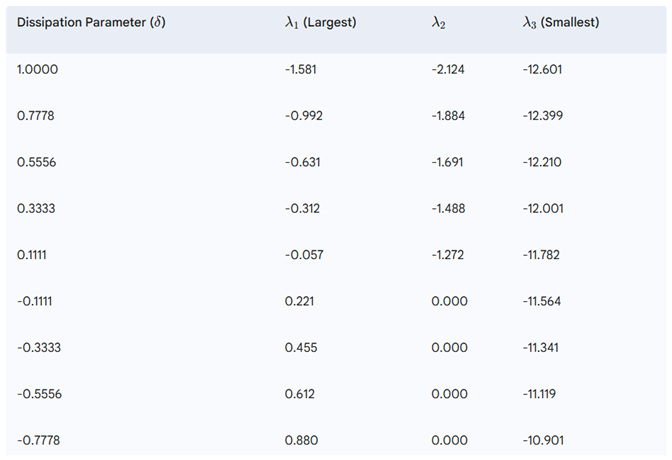
Task: Select the λ1 cell showing -0.057
Action: pos(304,255)
